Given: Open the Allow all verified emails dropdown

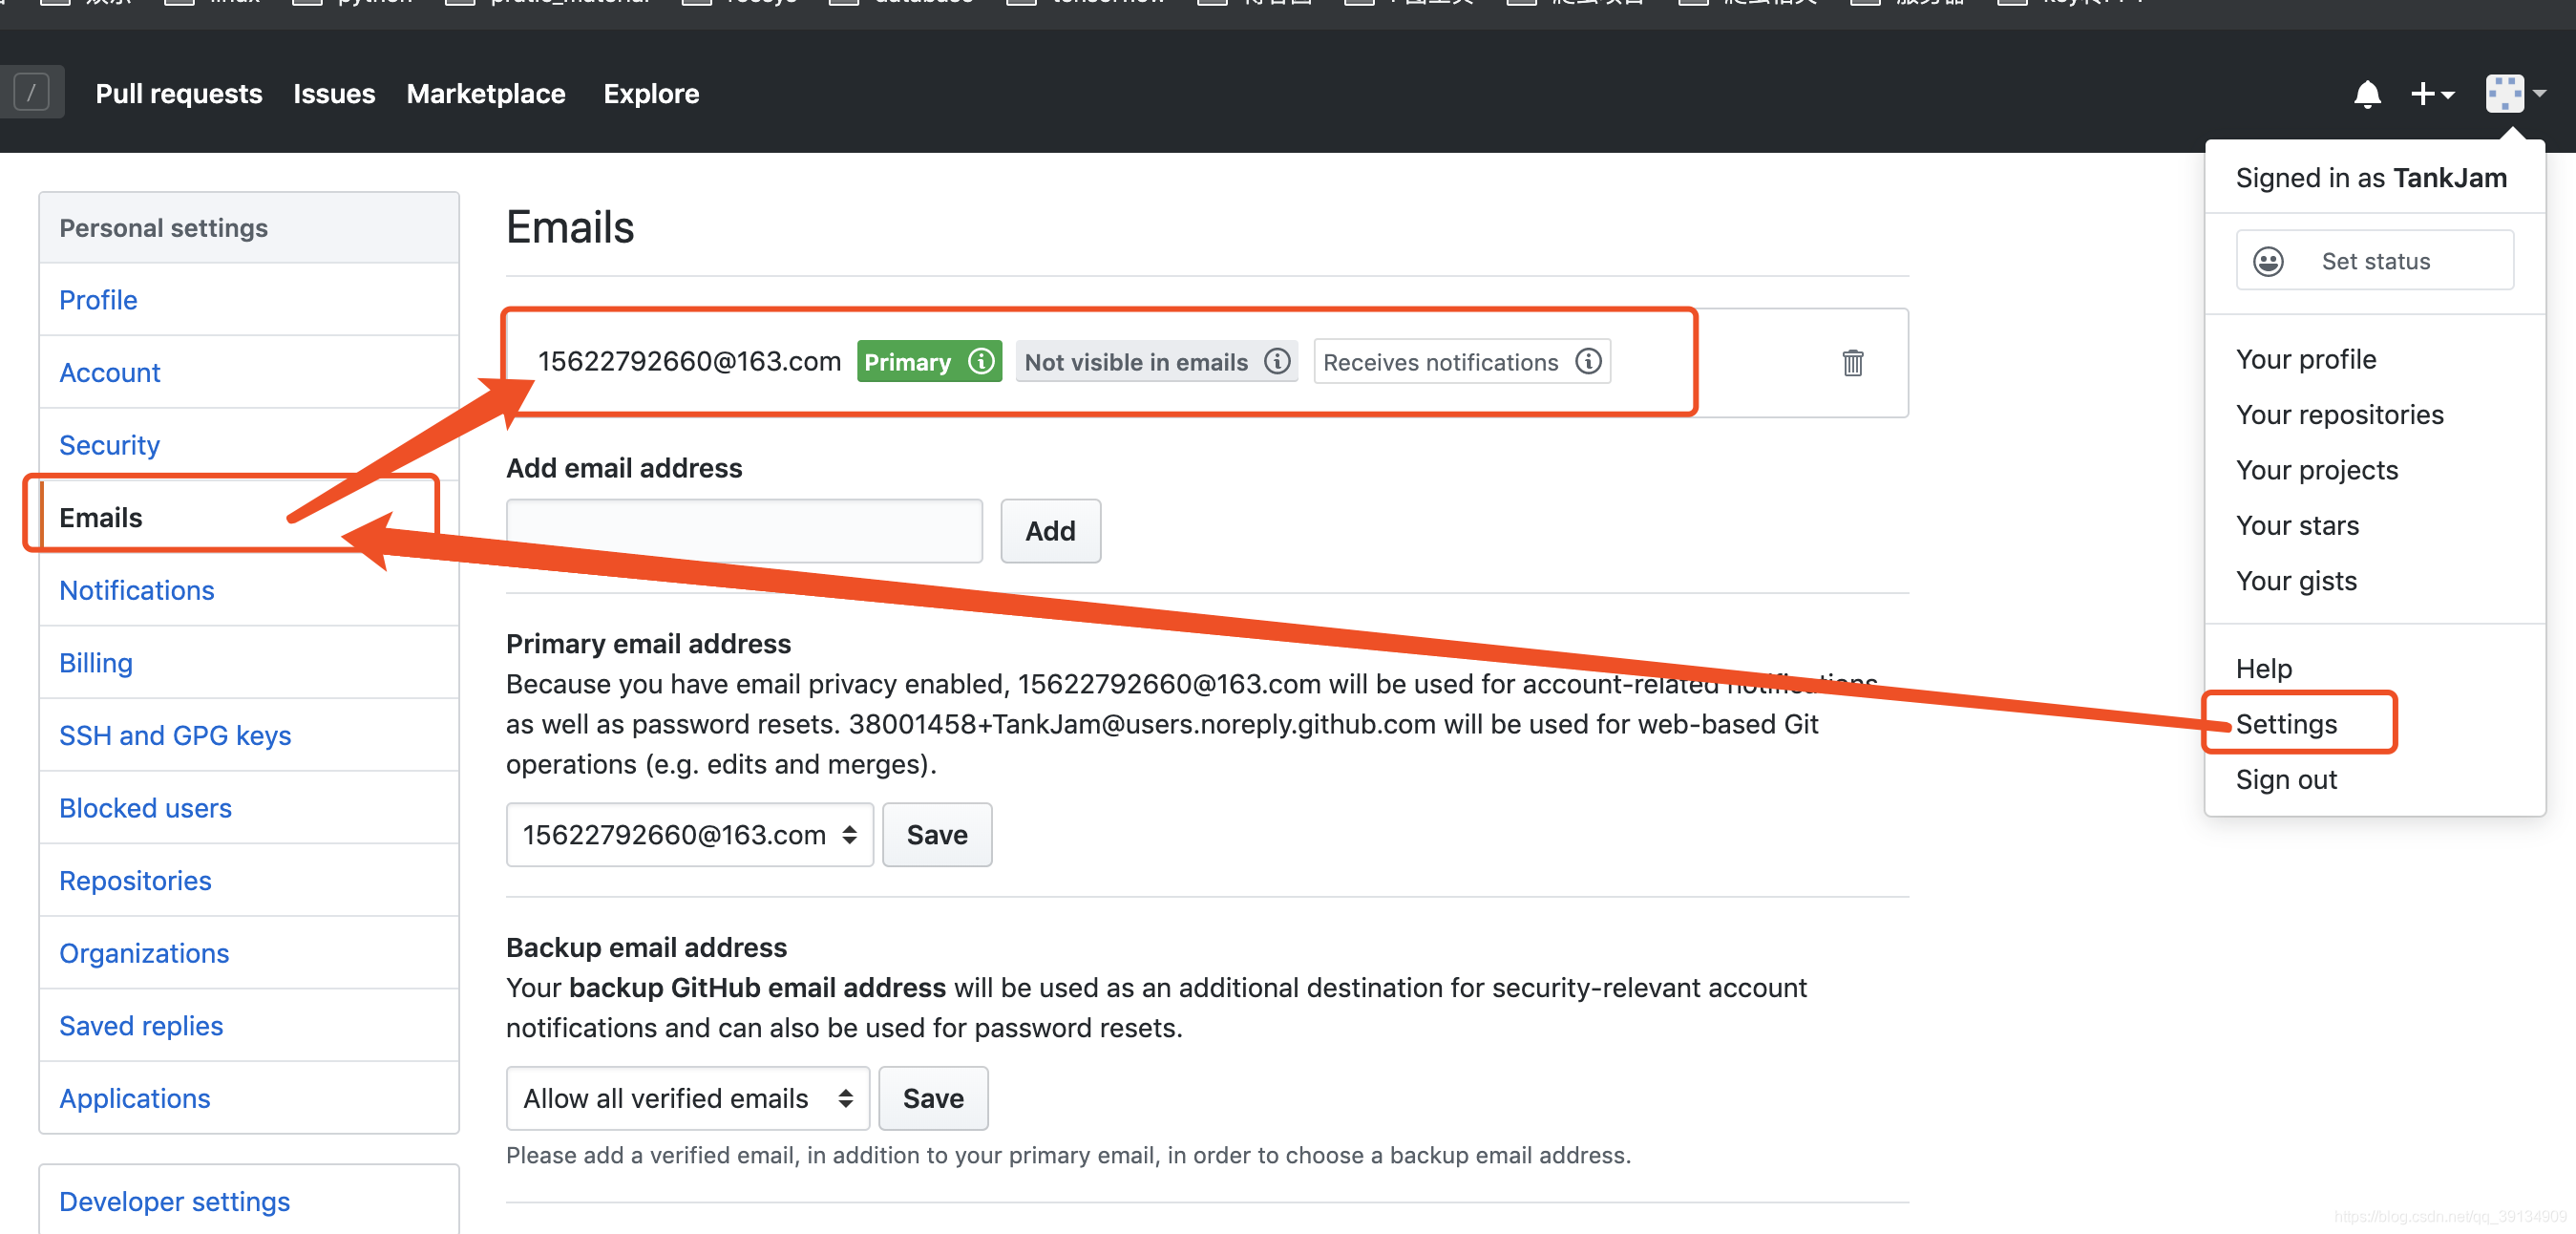Looking at the screenshot, I should point(687,1098).
